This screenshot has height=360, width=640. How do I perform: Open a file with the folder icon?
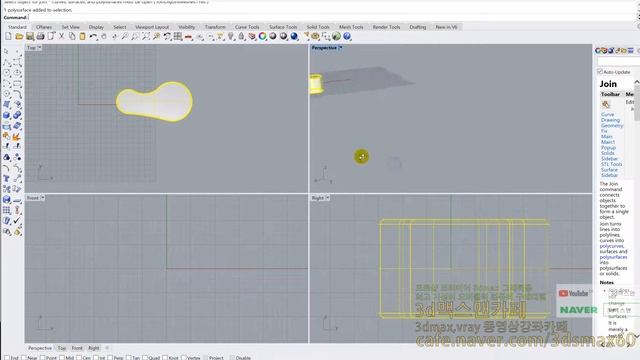19,36
